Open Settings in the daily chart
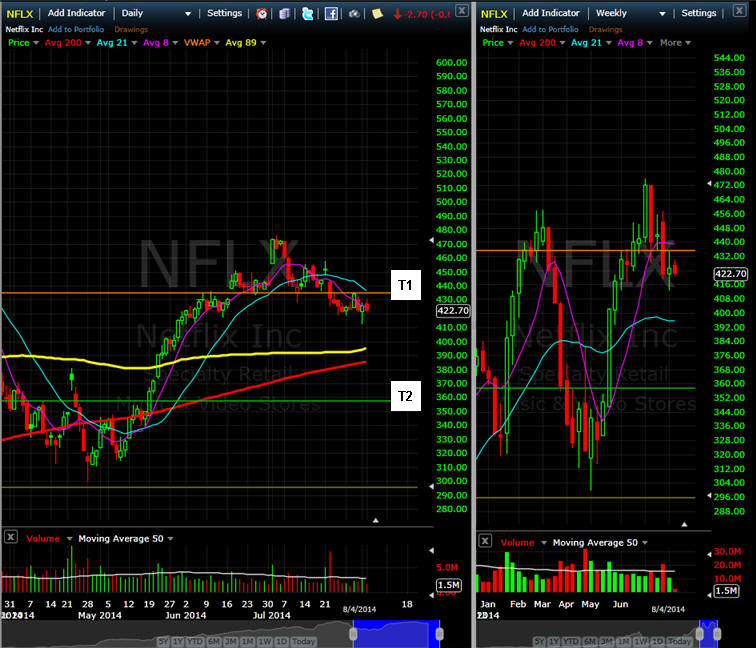Viewport: 756px width, 648px height. point(224,13)
